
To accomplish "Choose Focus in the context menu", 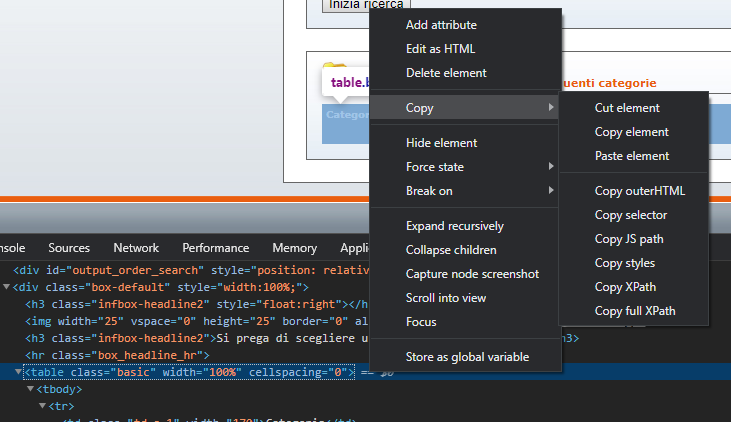I will [465, 322].
